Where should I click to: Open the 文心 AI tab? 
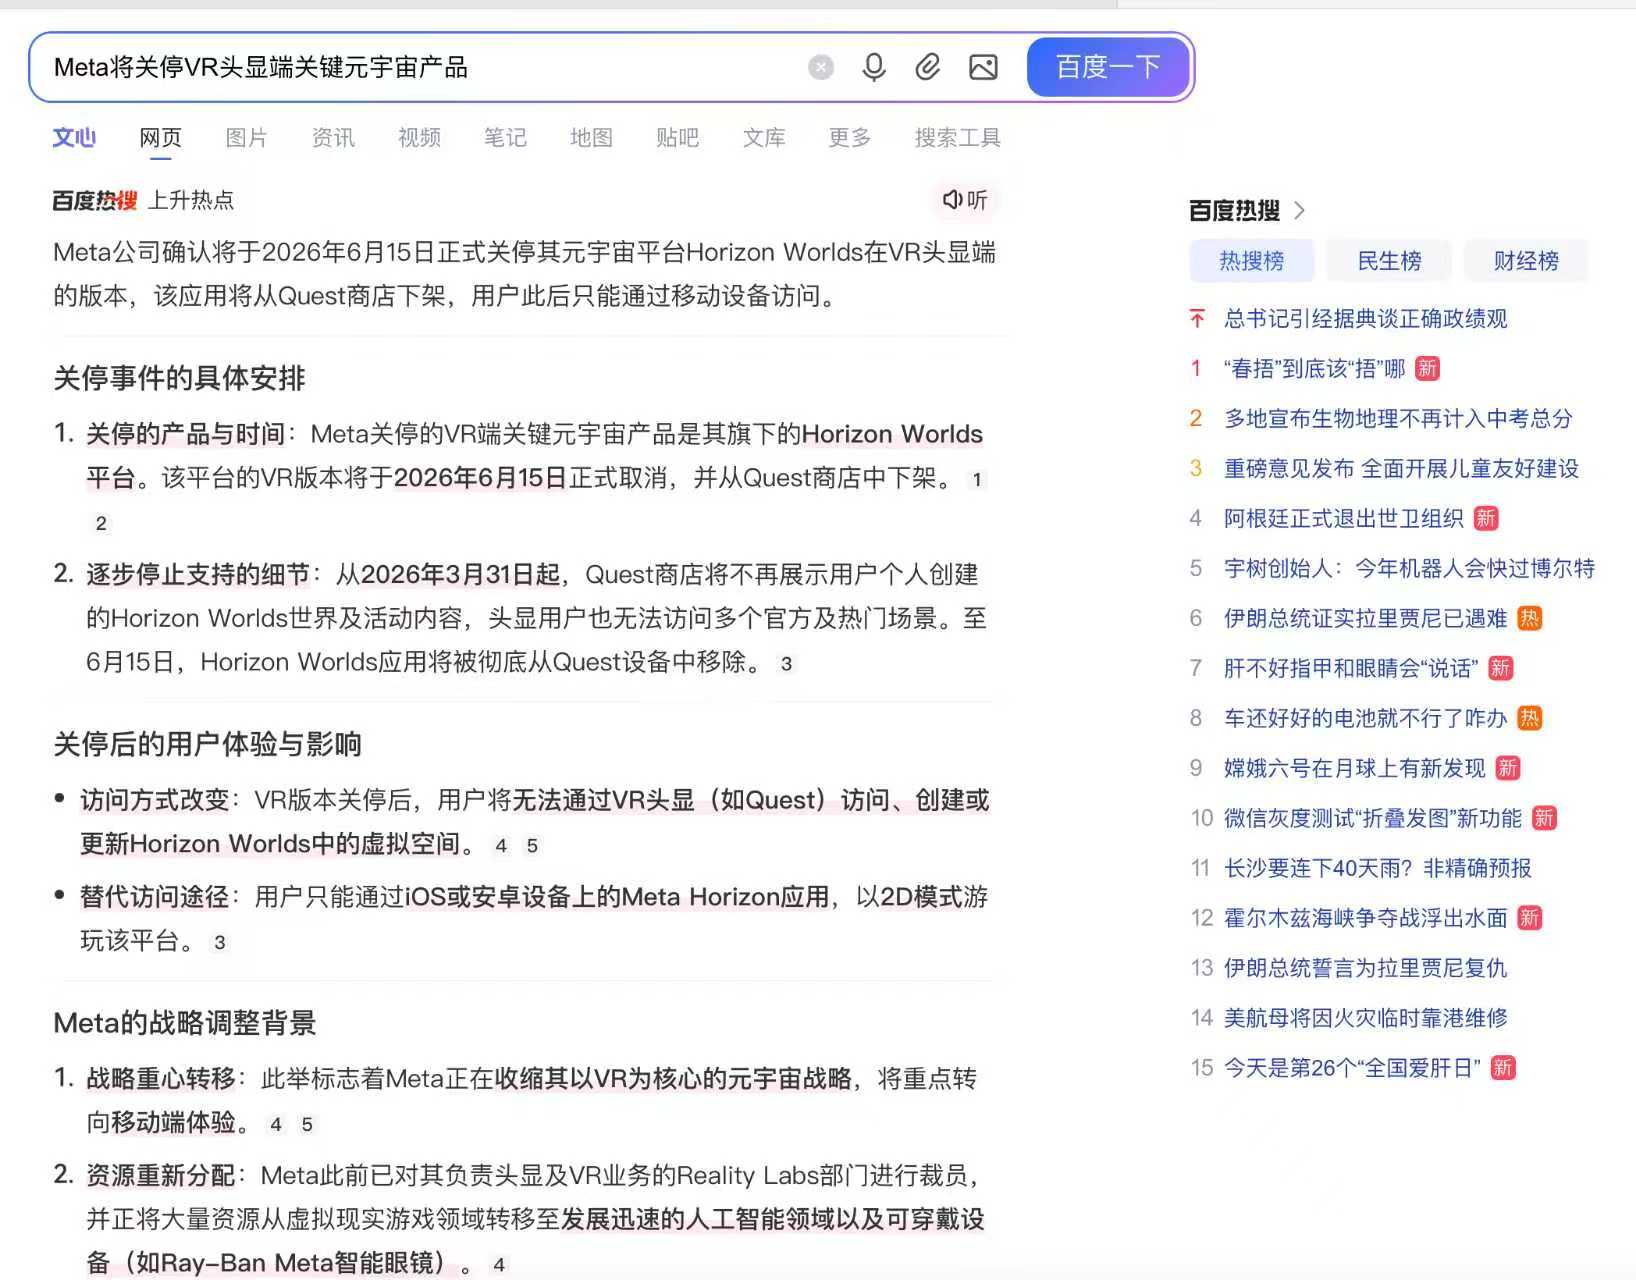coord(74,138)
